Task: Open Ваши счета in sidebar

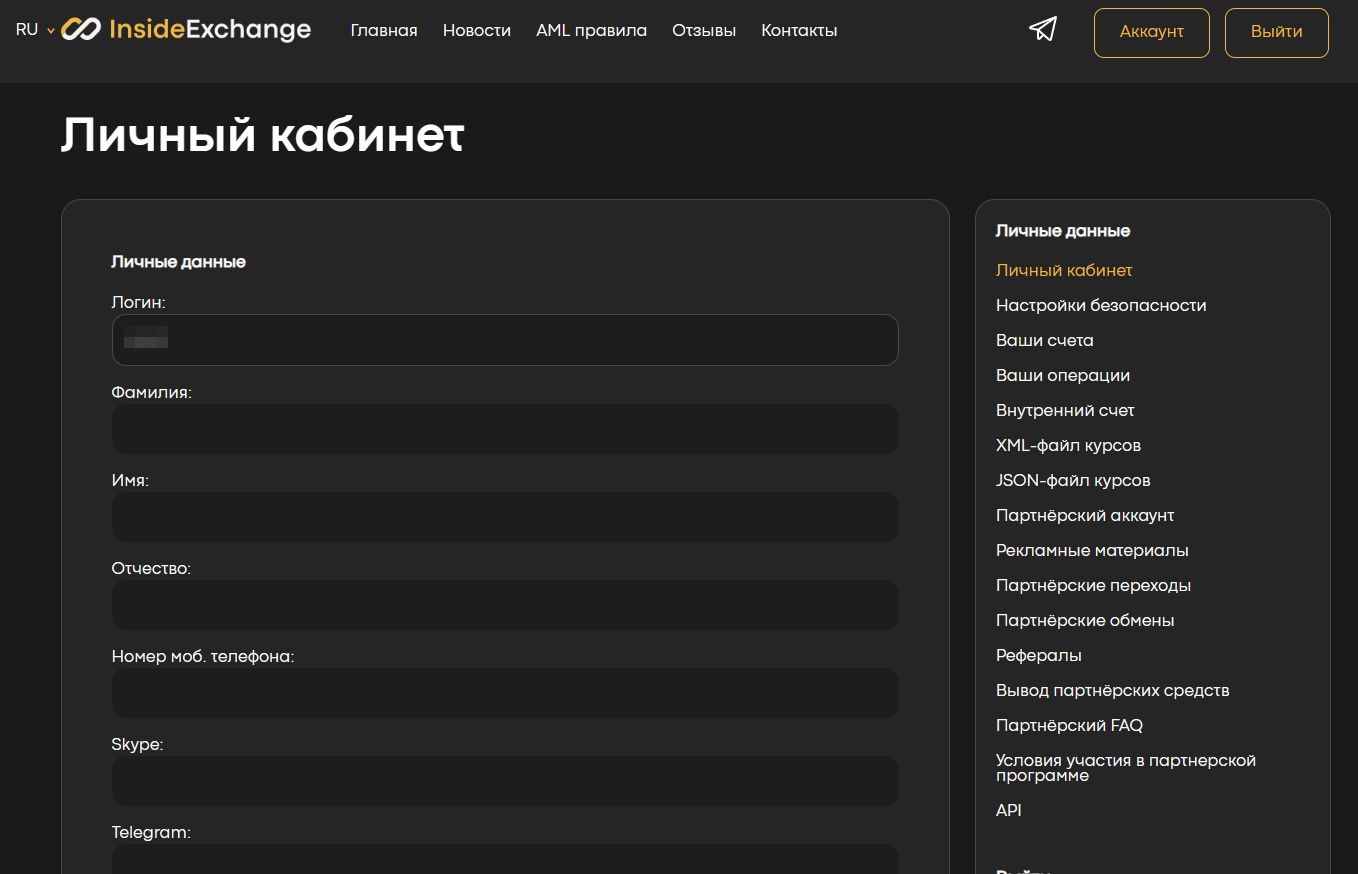Action: click(1045, 341)
